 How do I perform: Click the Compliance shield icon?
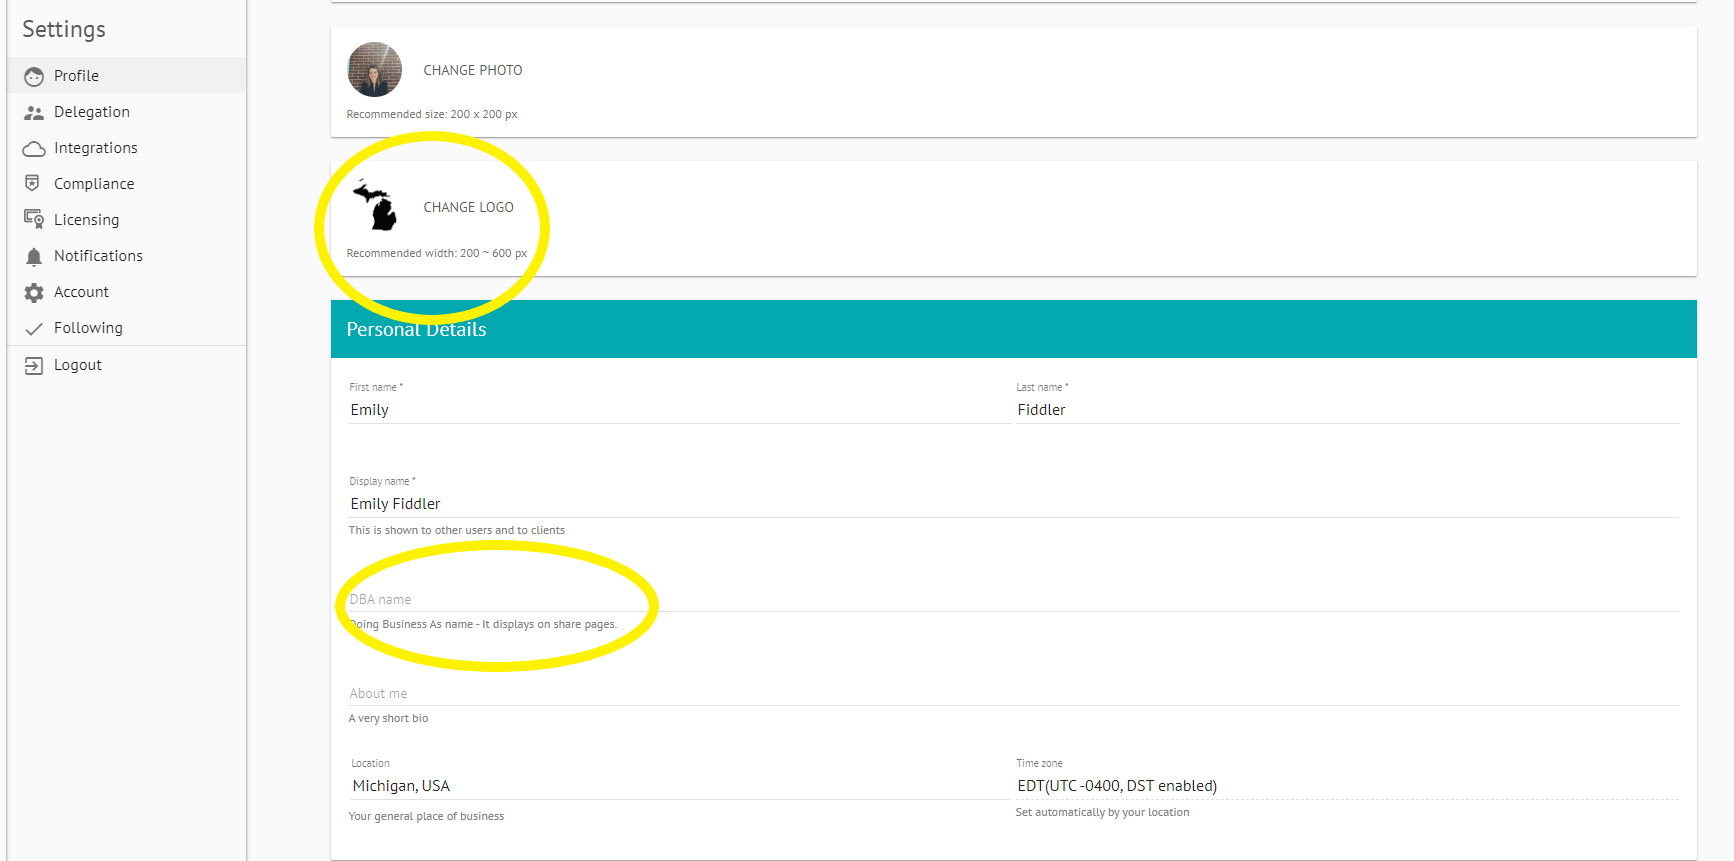click(x=33, y=183)
